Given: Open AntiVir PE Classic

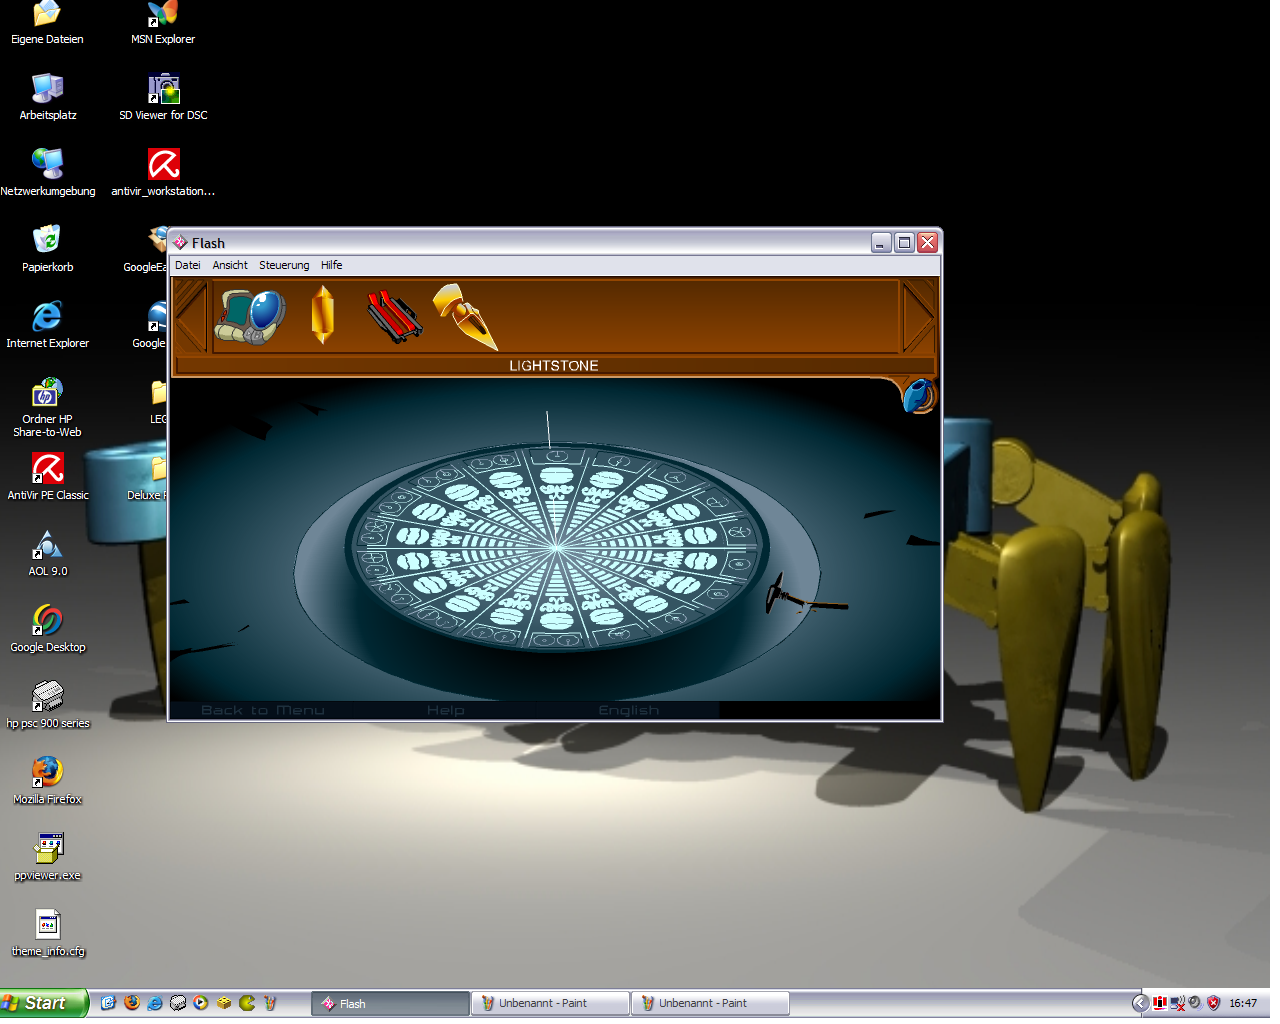Looking at the screenshot, I should [46, 470].
